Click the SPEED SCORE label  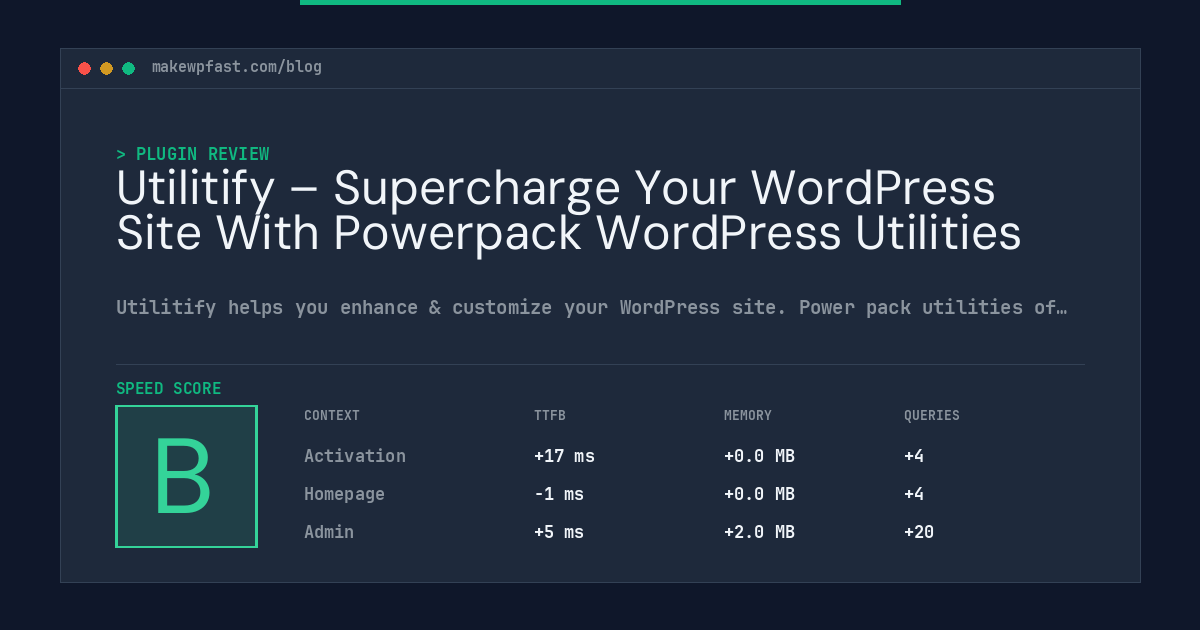pos(169,389)
